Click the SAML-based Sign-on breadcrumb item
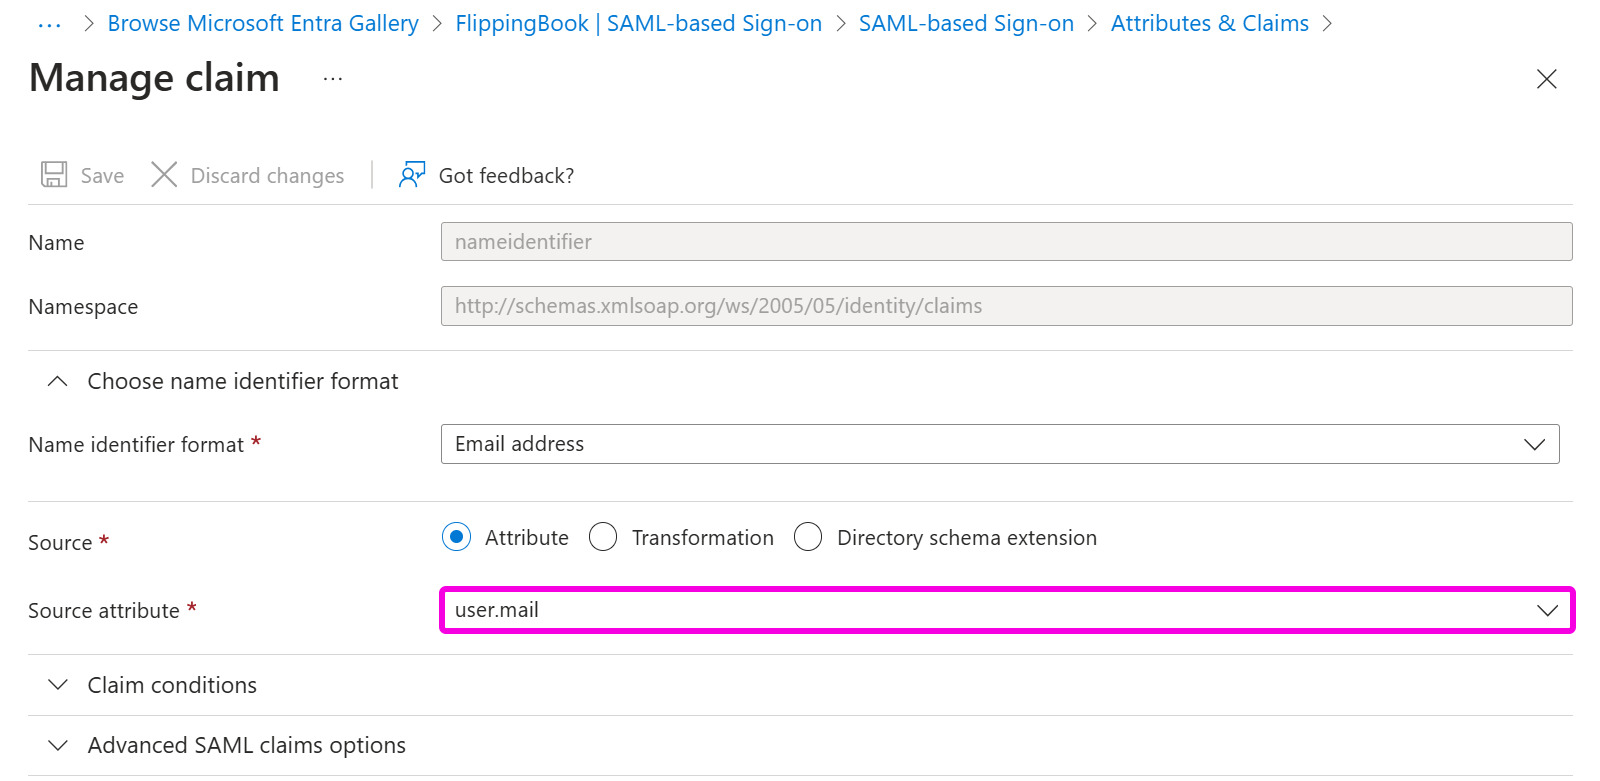This screenshot has width=1600, height=781. [x=965, y=22]
